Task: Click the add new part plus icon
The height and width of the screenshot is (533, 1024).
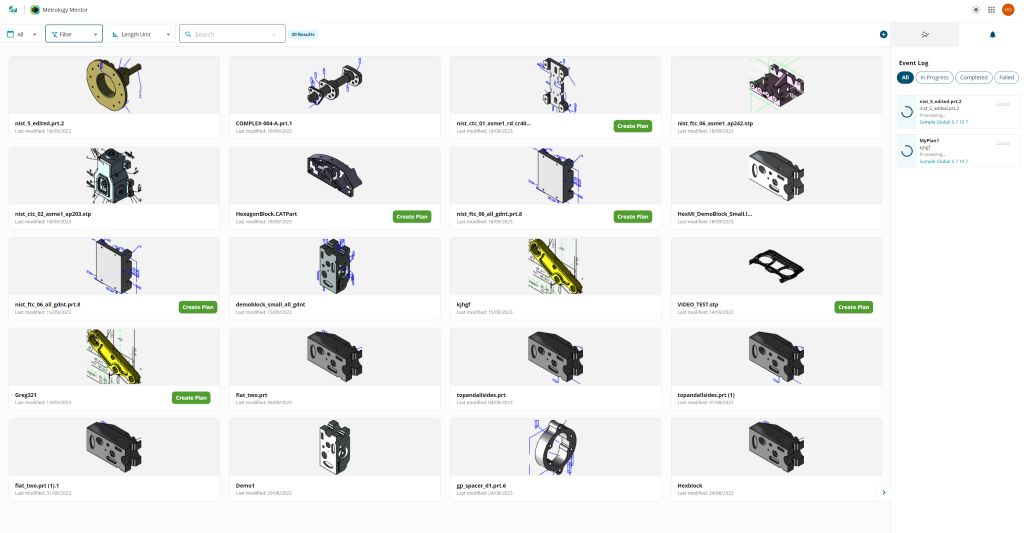Action: coord(883,34)
